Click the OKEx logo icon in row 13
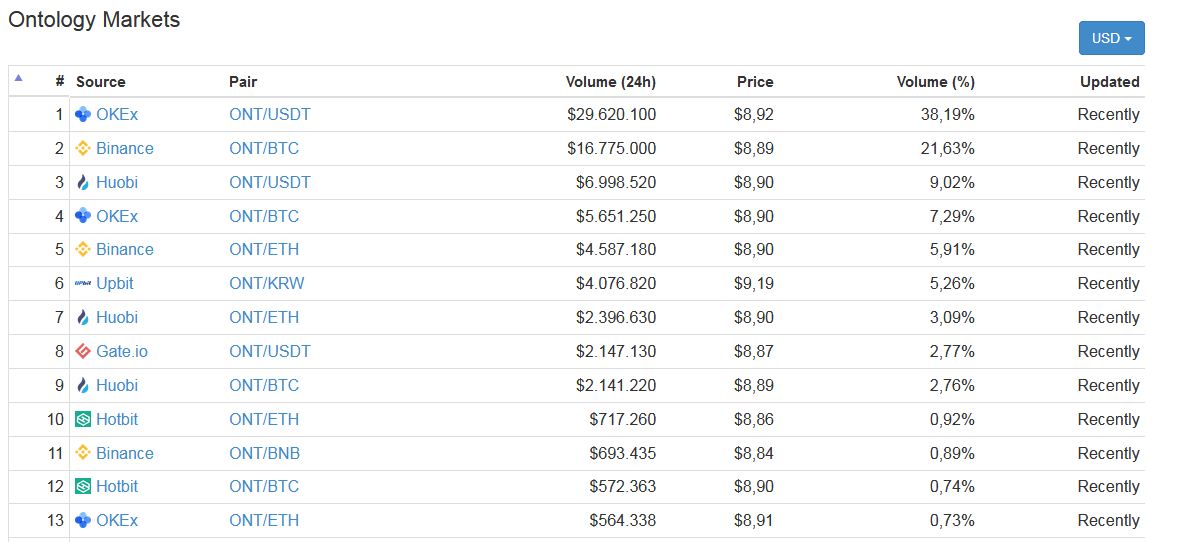This screenshot has width=1183, height=542. [84, 521]
